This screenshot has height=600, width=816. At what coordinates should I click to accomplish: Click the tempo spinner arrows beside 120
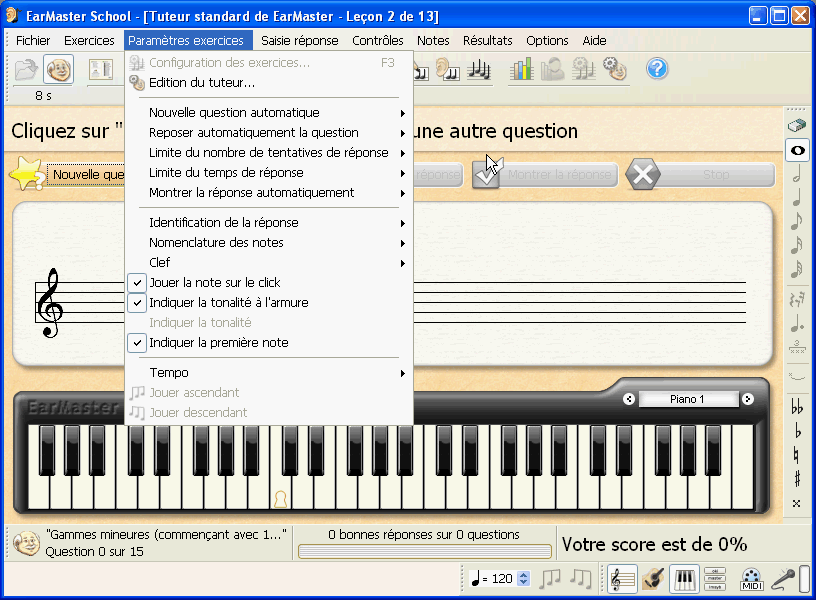[524, 579]
